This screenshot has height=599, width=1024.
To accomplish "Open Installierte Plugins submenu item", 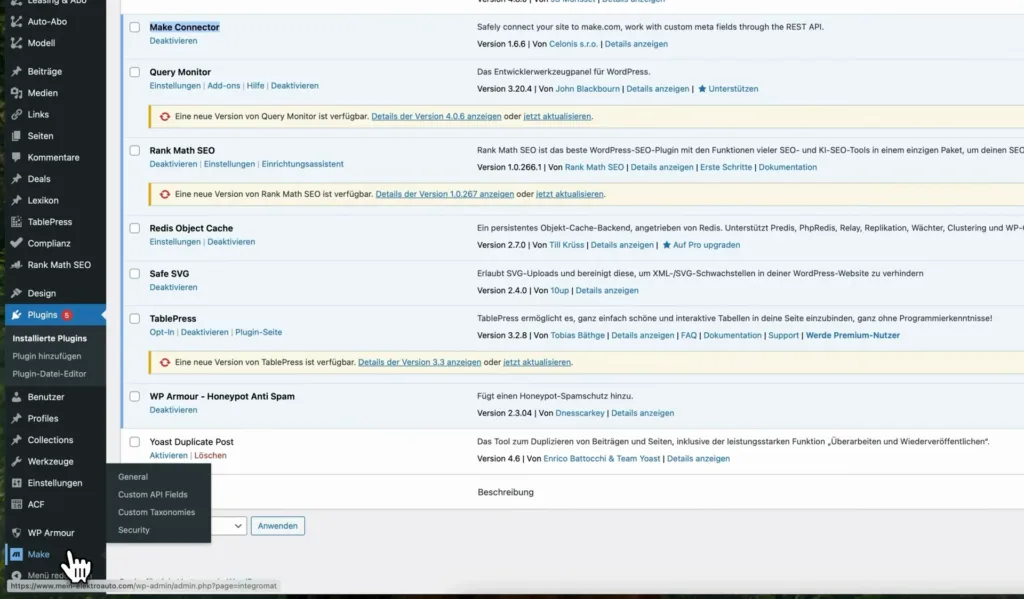I will (x=50, y=338).
